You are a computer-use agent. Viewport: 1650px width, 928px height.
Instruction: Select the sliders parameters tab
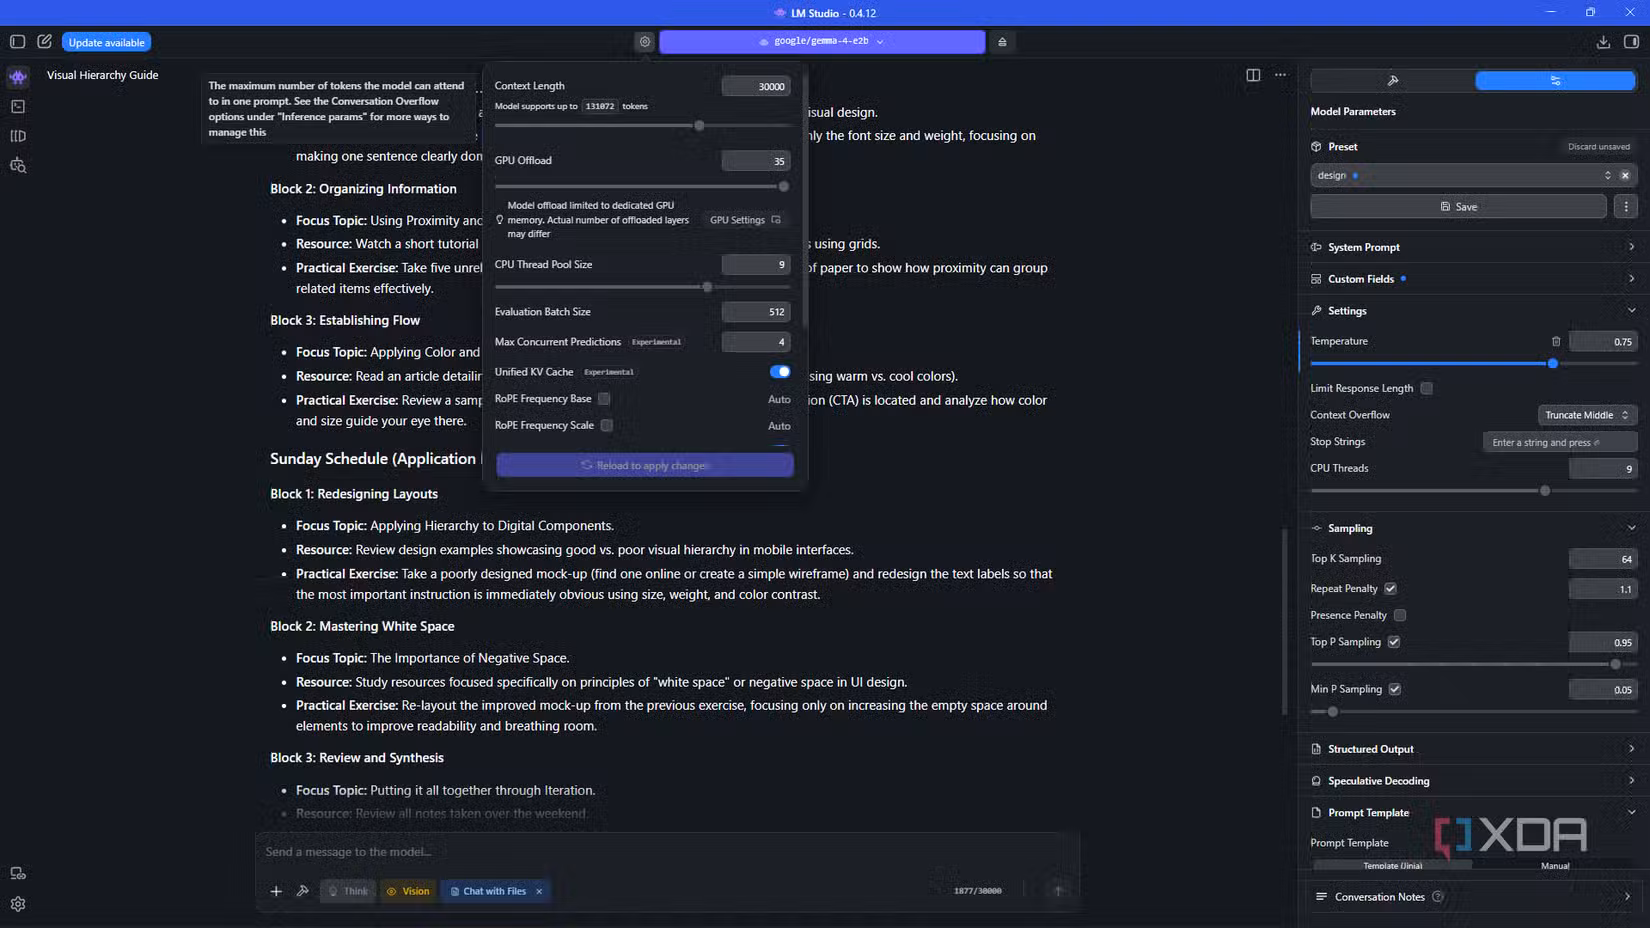(x=1555, y=81)
